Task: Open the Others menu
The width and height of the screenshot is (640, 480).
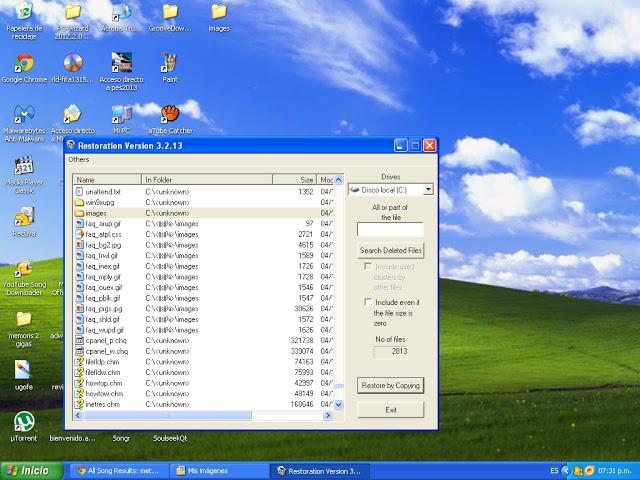Action: pyautogui.click(x=79, y=159)
